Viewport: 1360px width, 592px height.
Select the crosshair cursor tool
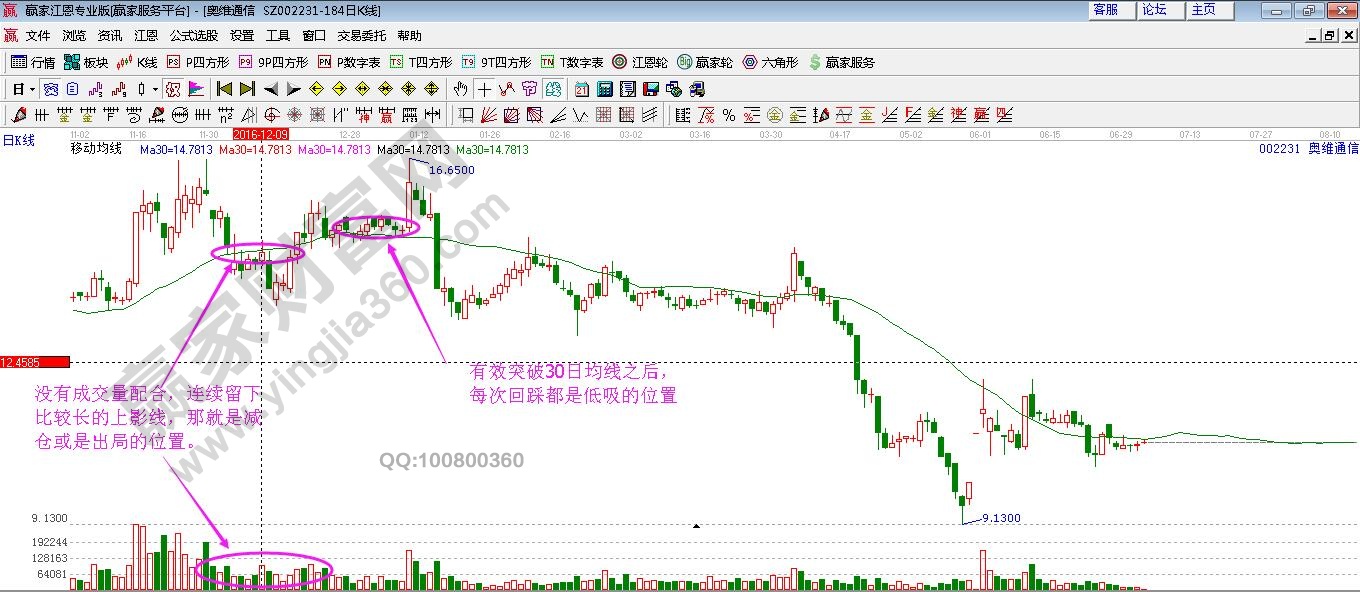point(484,88)
